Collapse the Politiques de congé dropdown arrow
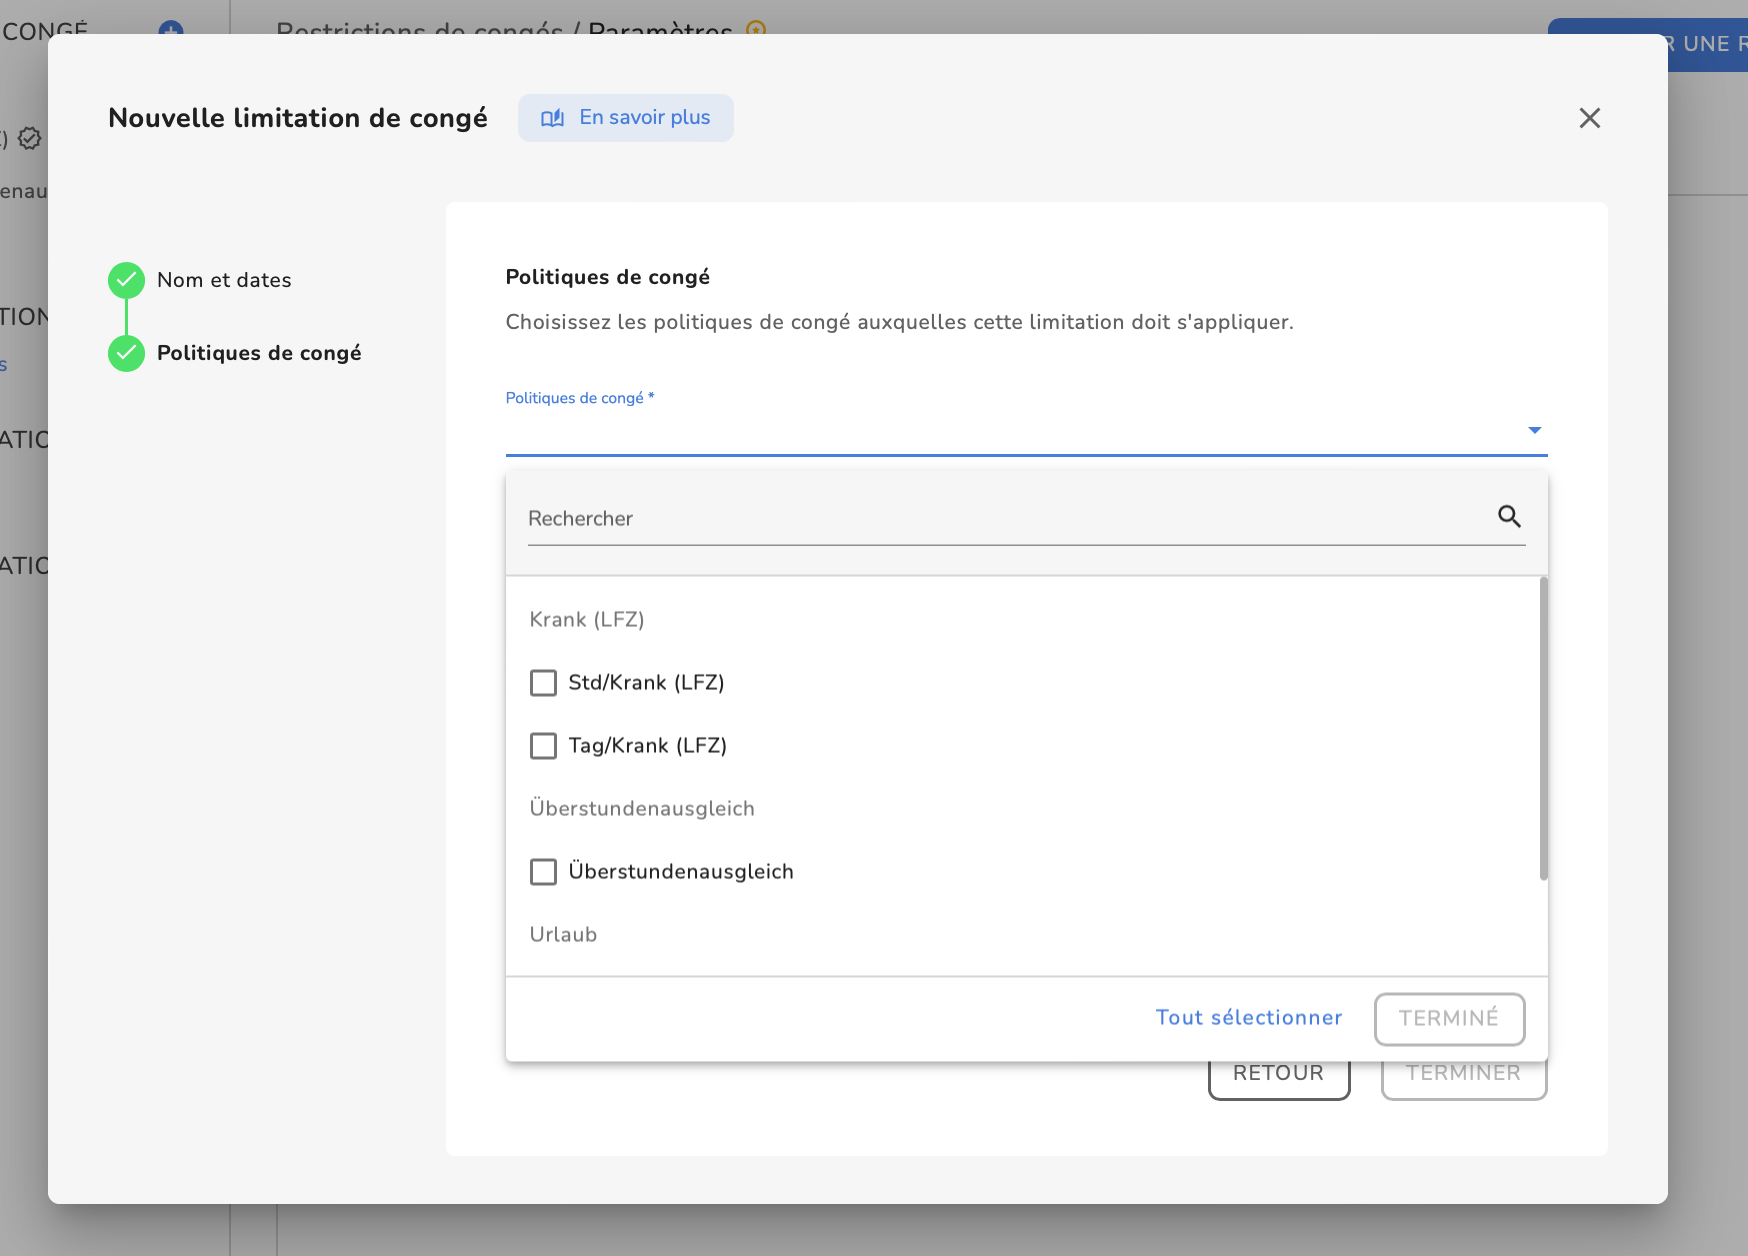The image size is (1748, 1256). (1534, 430)
